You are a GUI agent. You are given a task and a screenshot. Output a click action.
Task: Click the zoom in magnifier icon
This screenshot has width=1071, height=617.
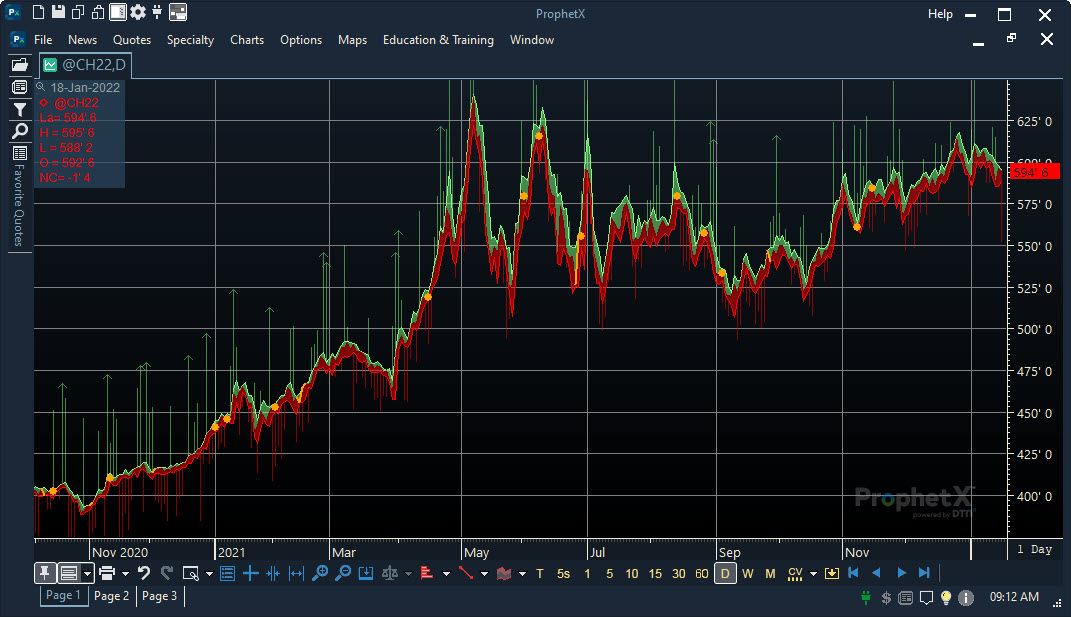320,573
